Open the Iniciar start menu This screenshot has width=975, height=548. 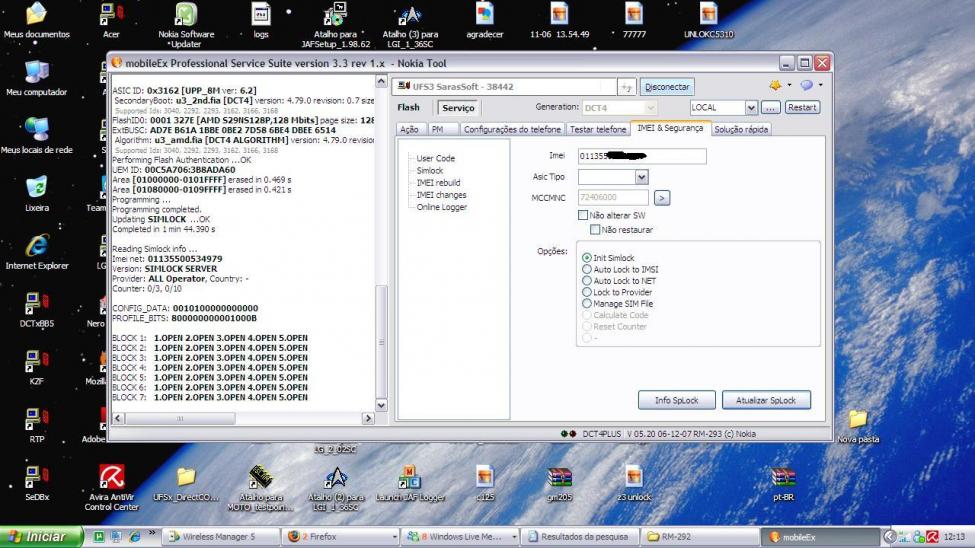[41, 537]
